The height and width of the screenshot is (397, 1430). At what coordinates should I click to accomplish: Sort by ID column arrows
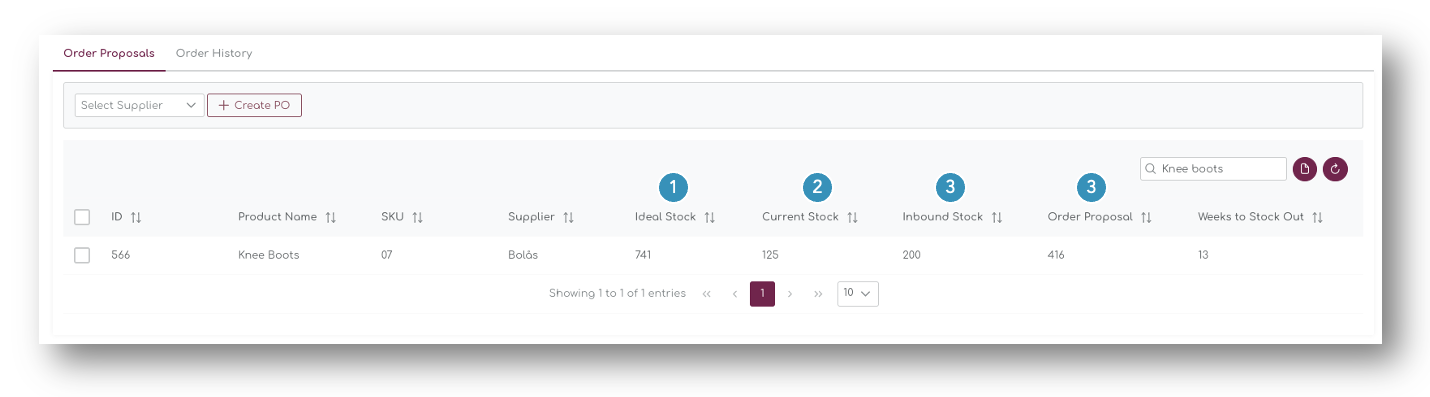pos(136,217)
